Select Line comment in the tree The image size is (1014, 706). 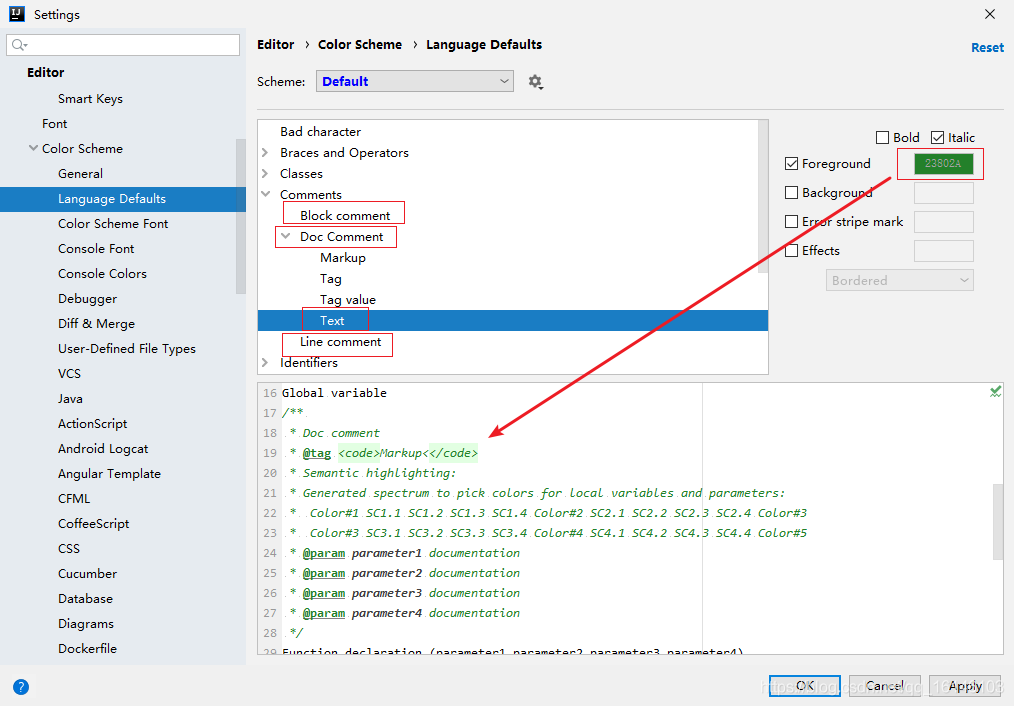[x=340, y=341]
